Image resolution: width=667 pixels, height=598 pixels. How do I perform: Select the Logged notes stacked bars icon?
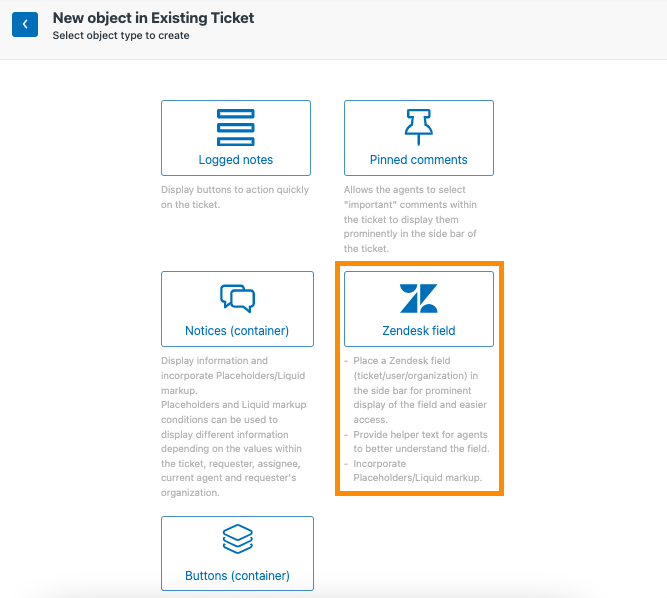click(x=236, y=128)
